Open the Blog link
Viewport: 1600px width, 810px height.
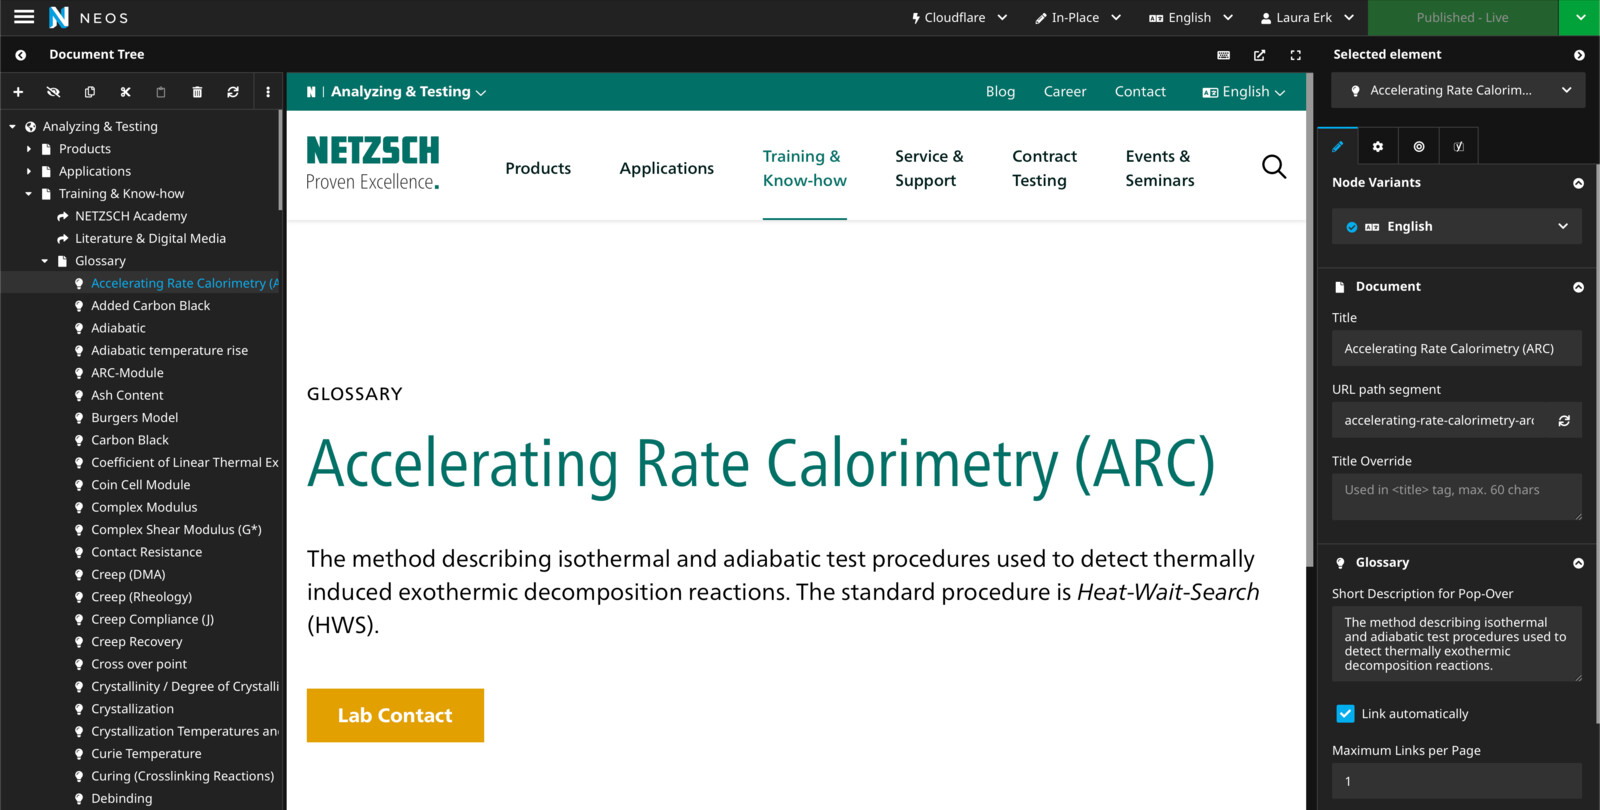click(x=1000, y=92)
